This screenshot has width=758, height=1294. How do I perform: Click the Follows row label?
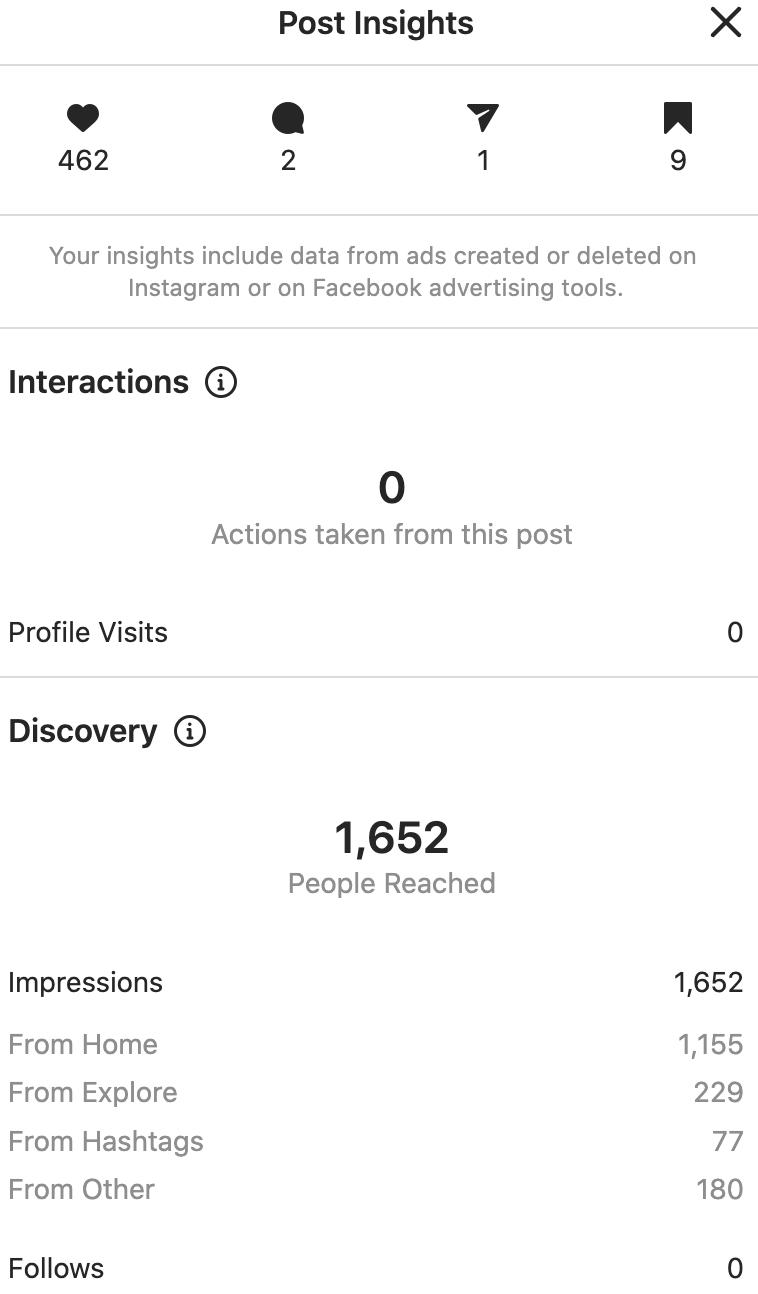coord(56,1268)
